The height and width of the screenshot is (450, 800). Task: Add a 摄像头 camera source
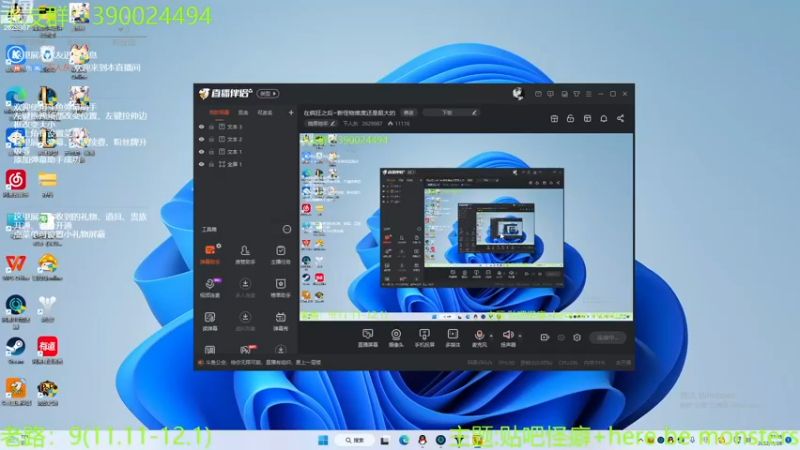[396, 338]
